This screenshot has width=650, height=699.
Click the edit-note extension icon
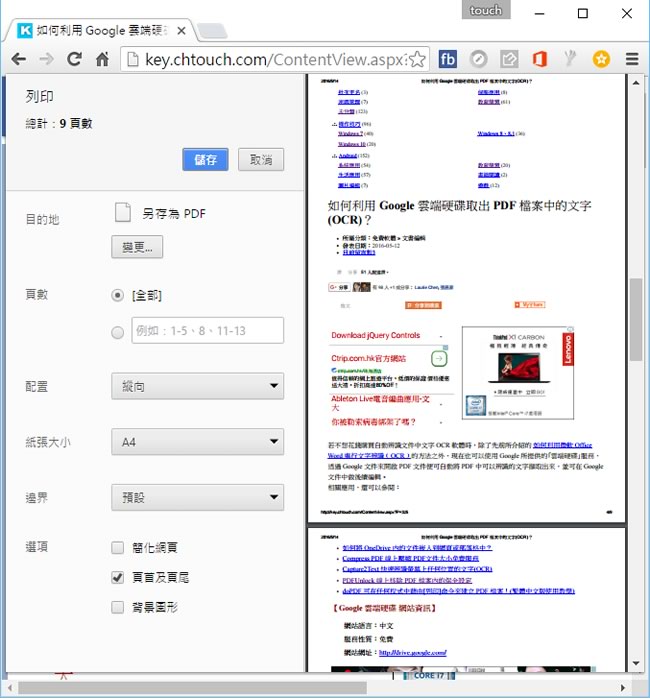tap(509, 59)
